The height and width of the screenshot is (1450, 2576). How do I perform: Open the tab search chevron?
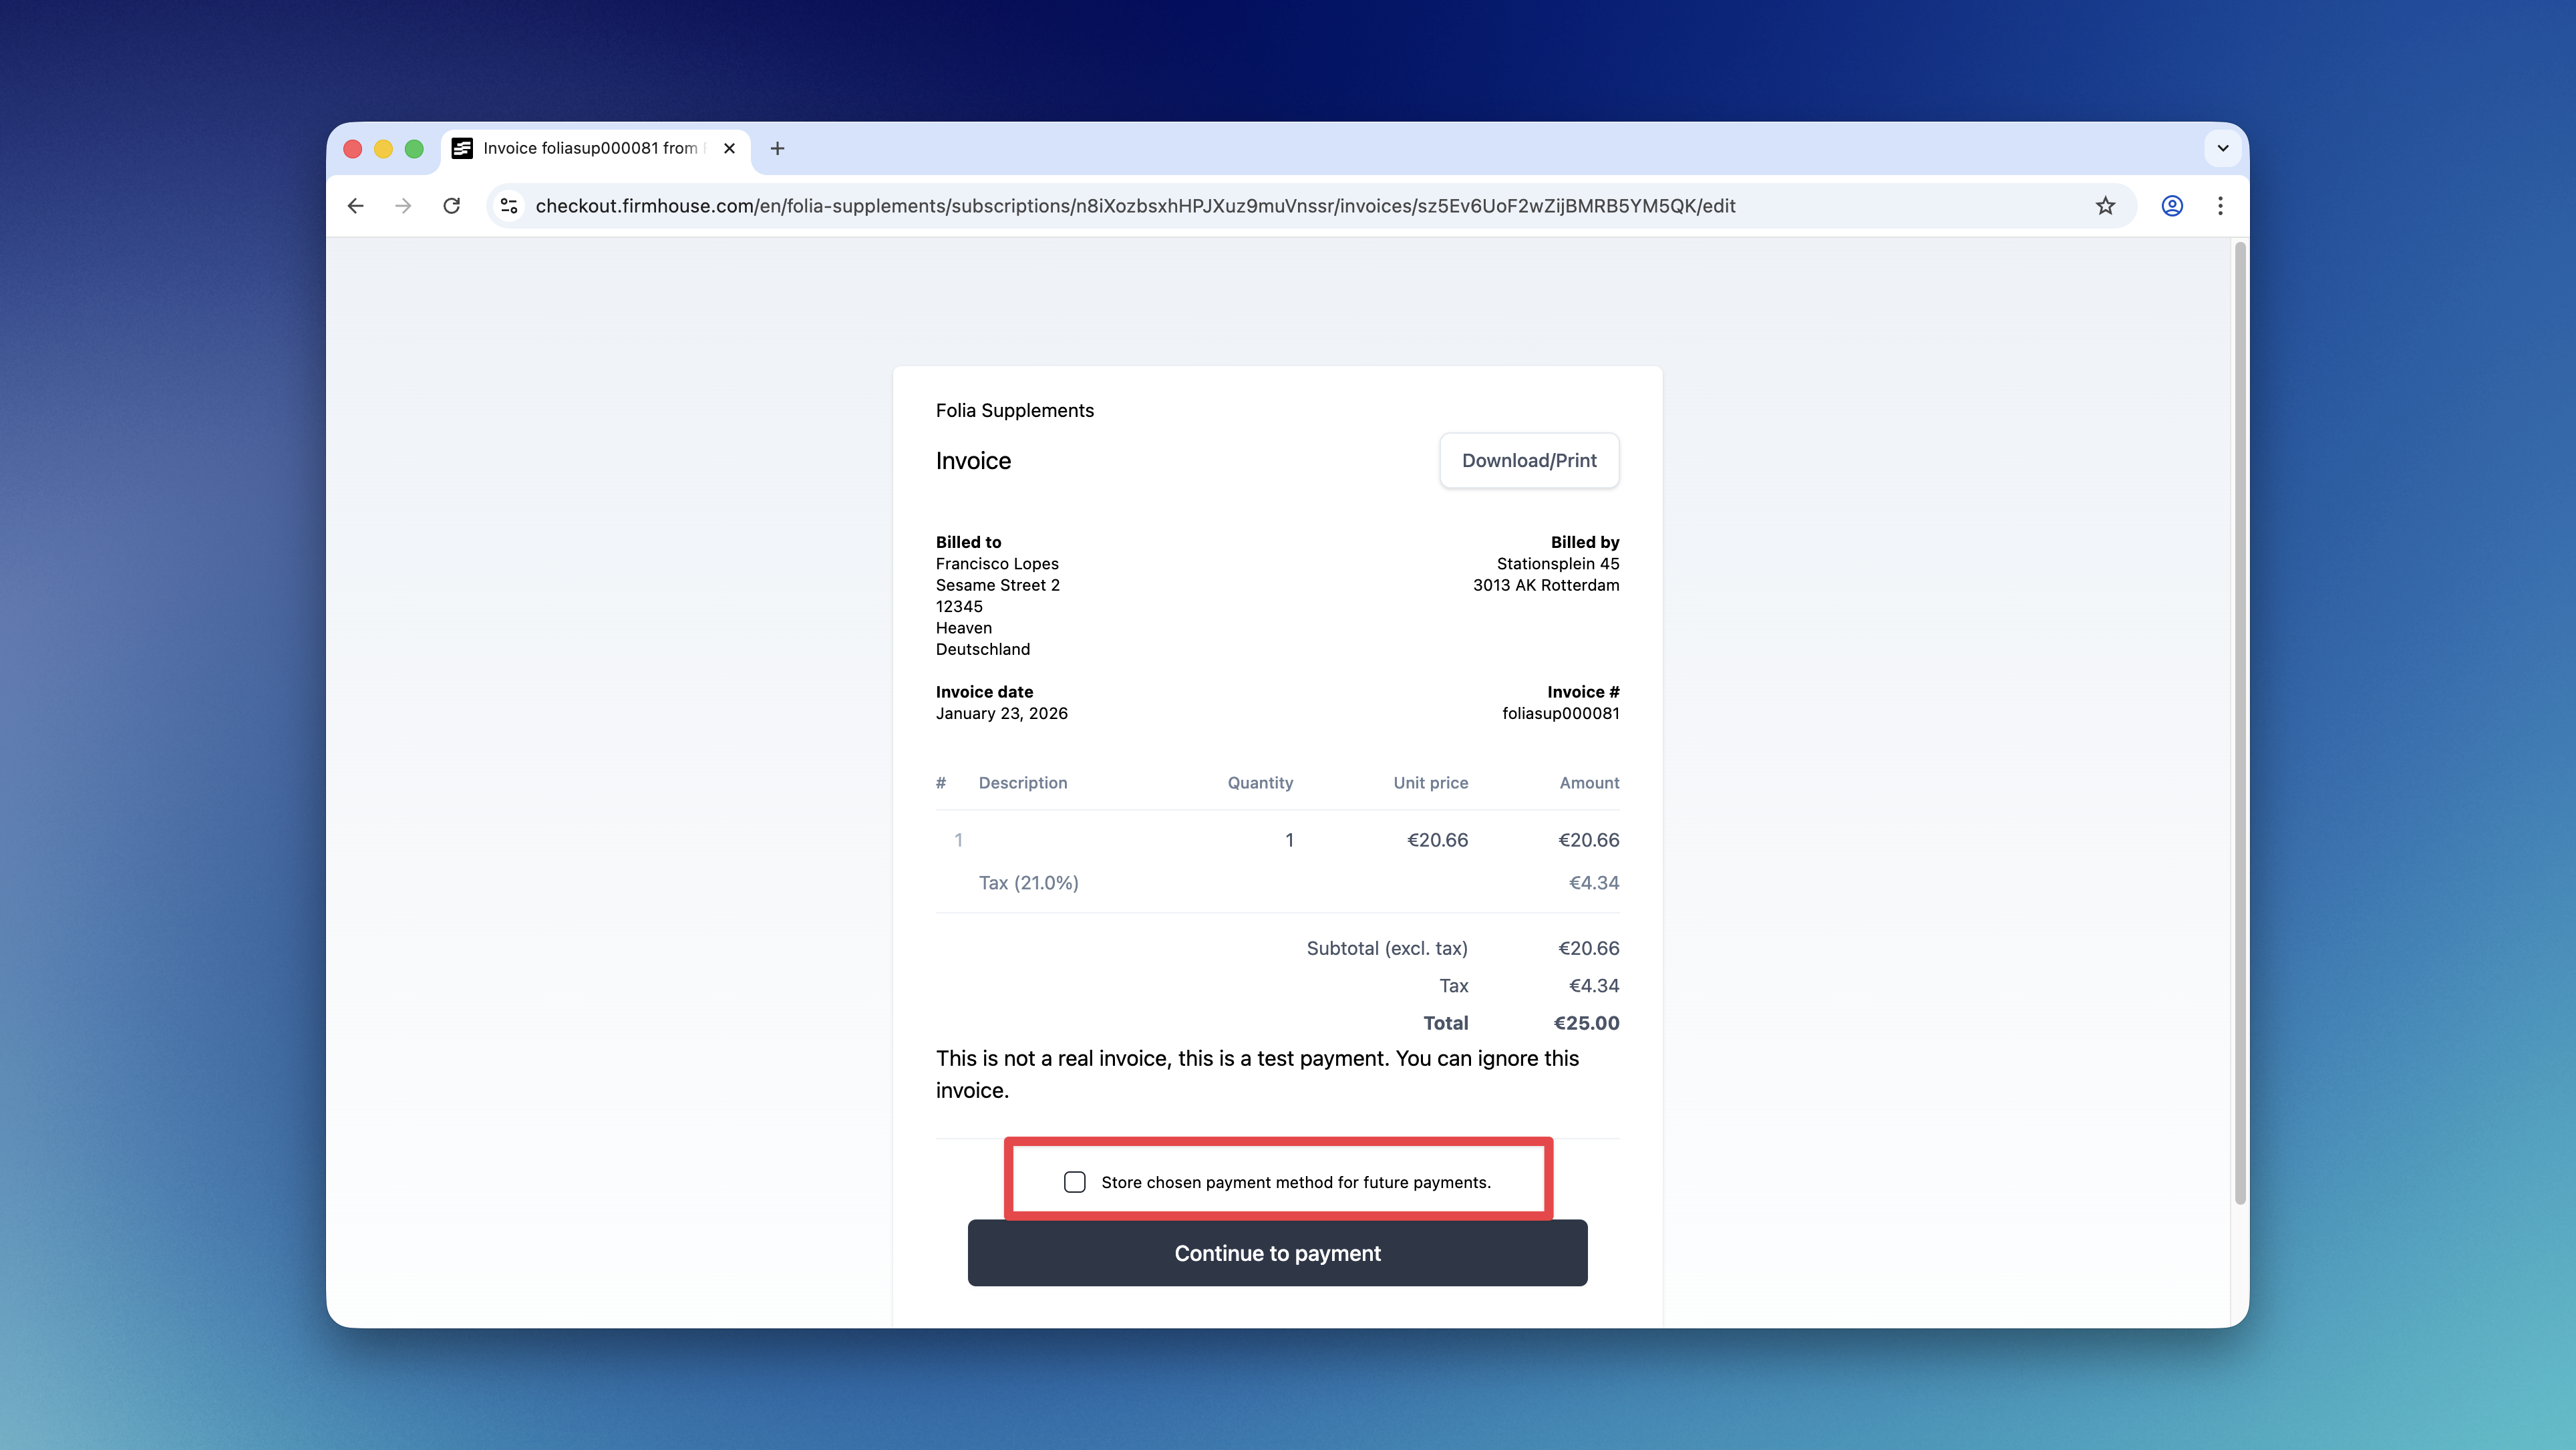2222,148
